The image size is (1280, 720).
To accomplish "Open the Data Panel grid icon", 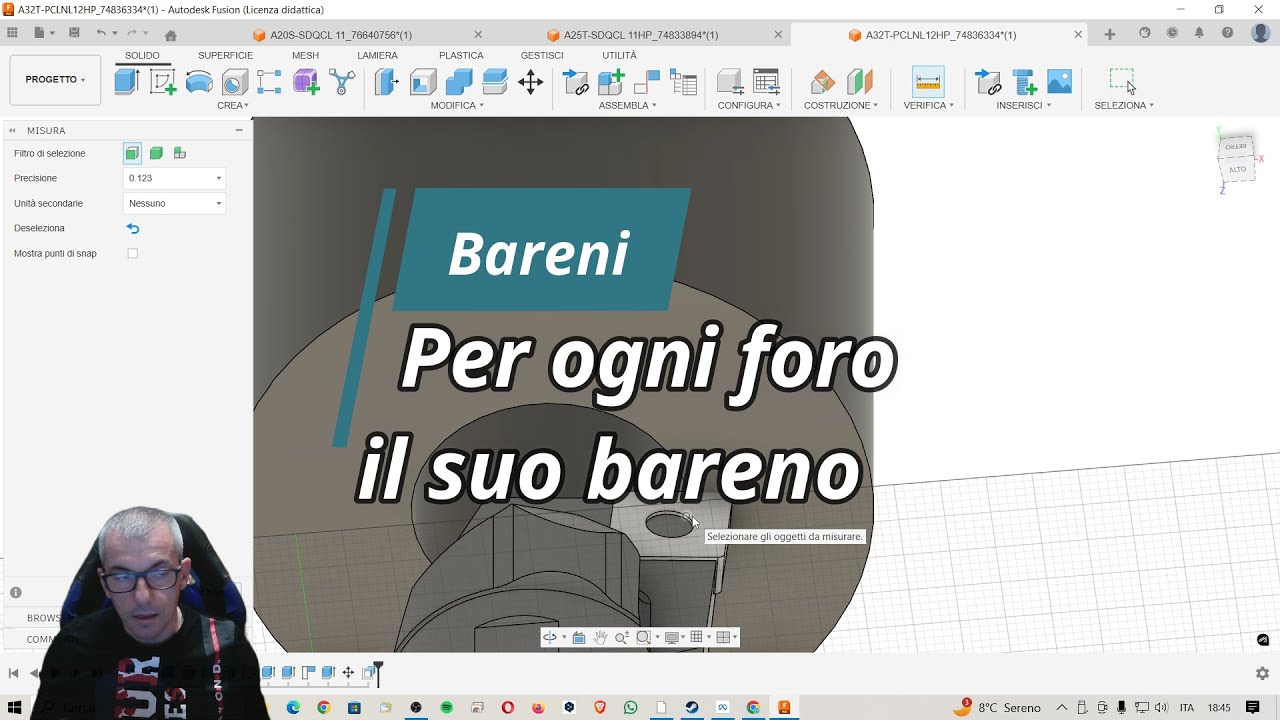I will click(12, 33).
